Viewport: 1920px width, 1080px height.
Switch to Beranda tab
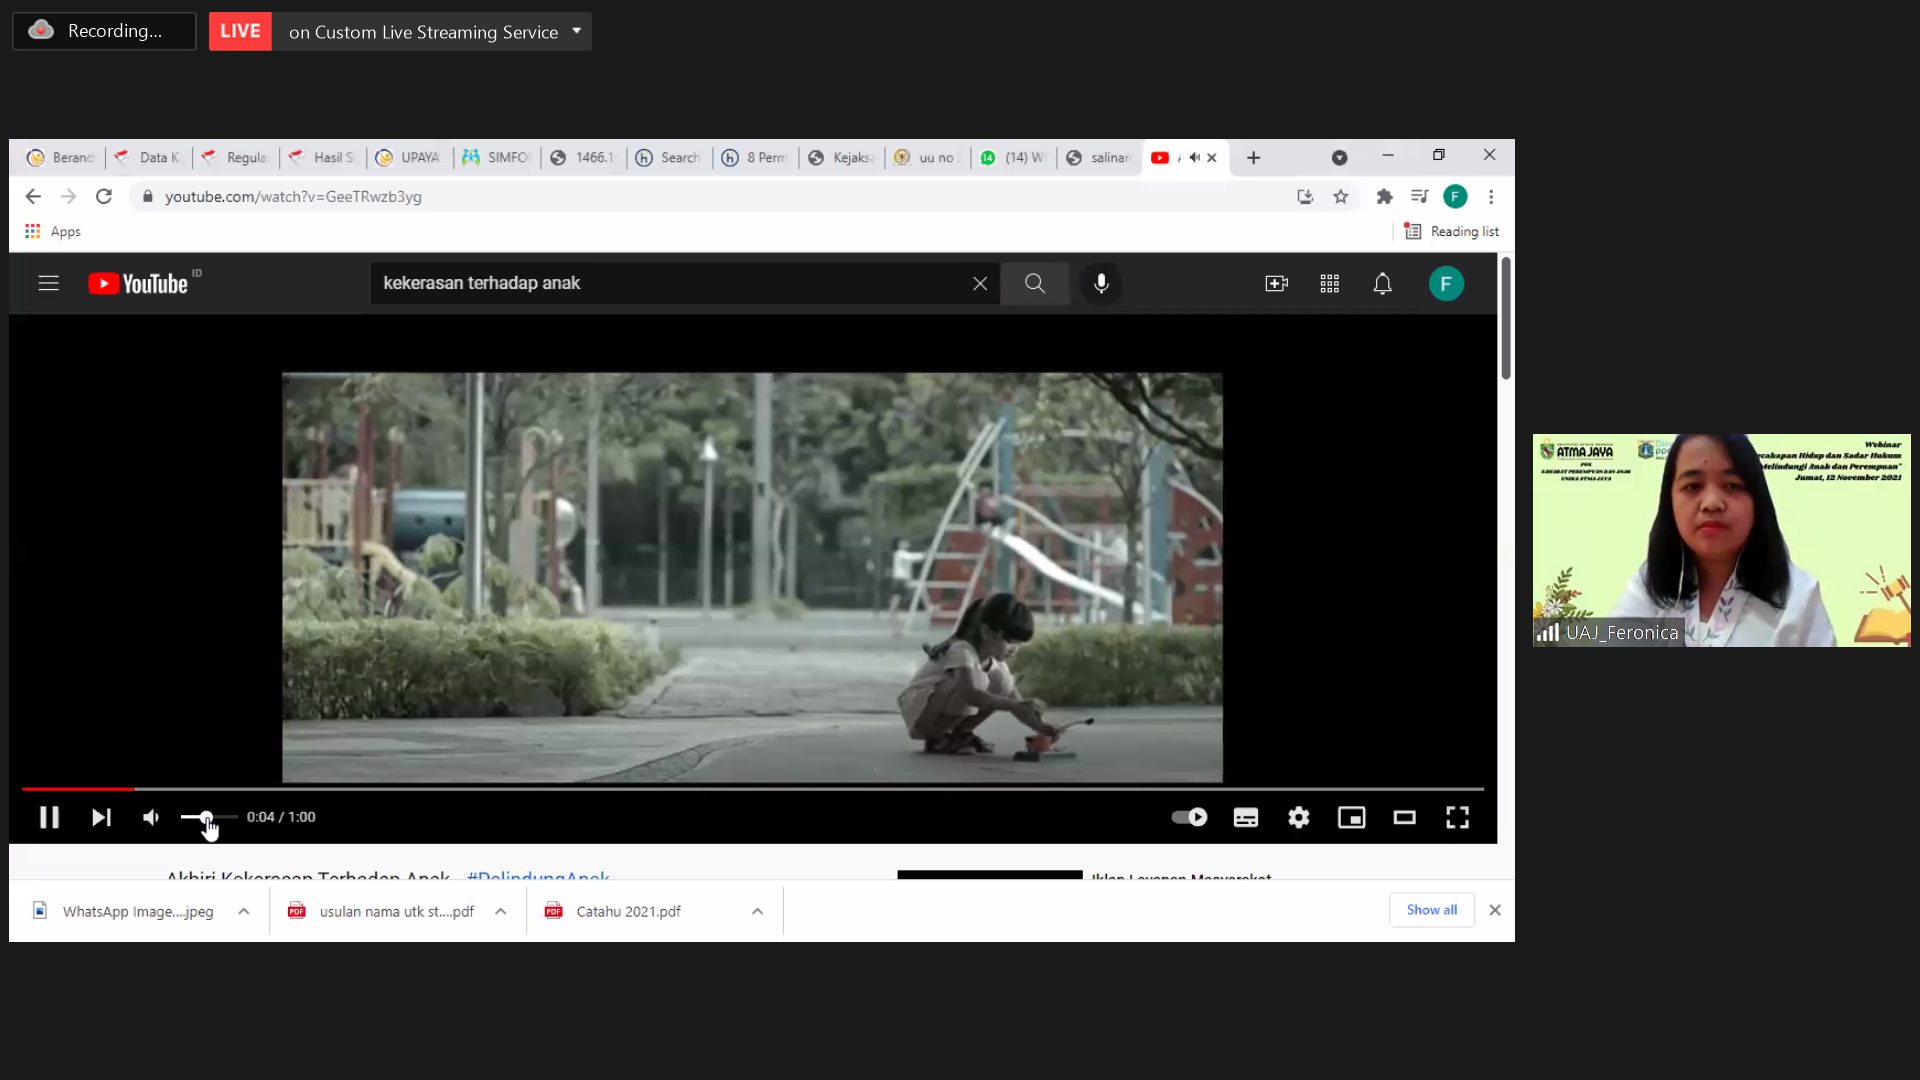click(x=61, y=157)
